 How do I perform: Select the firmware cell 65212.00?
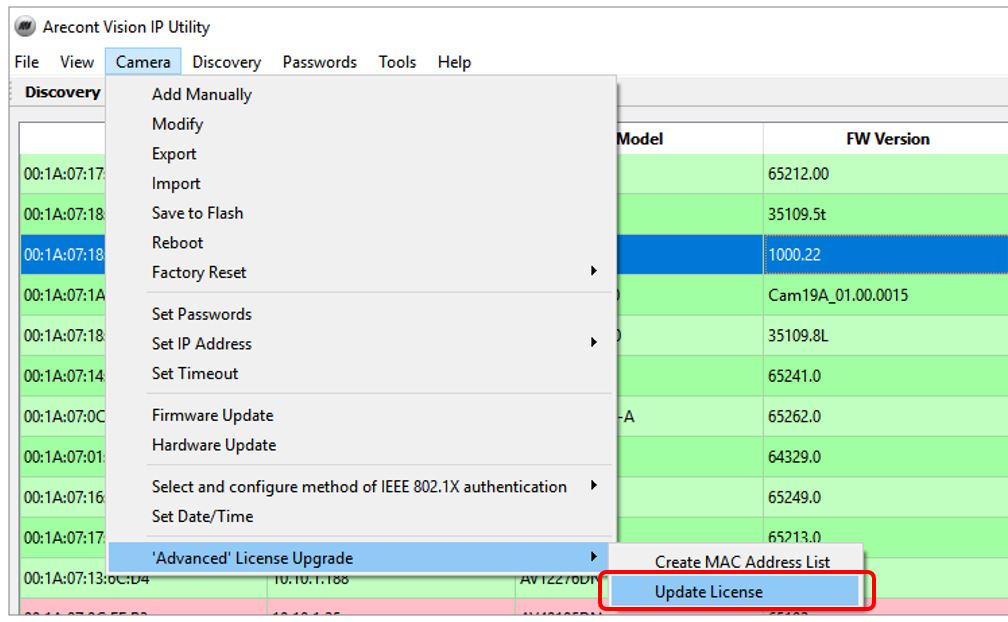tap(886, 173)
